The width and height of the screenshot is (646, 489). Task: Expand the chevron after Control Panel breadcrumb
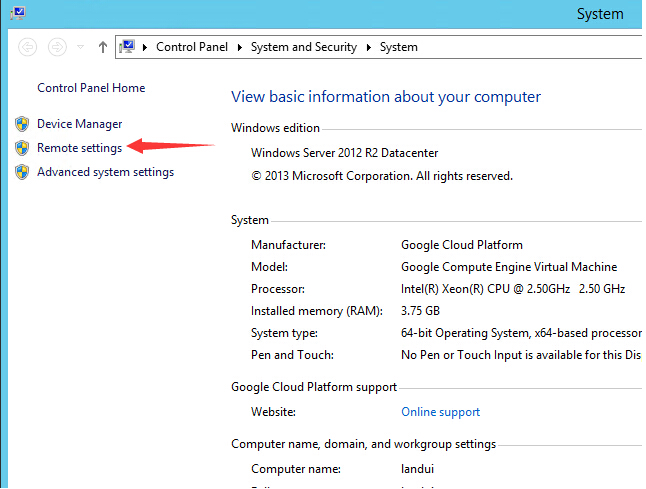239,47
